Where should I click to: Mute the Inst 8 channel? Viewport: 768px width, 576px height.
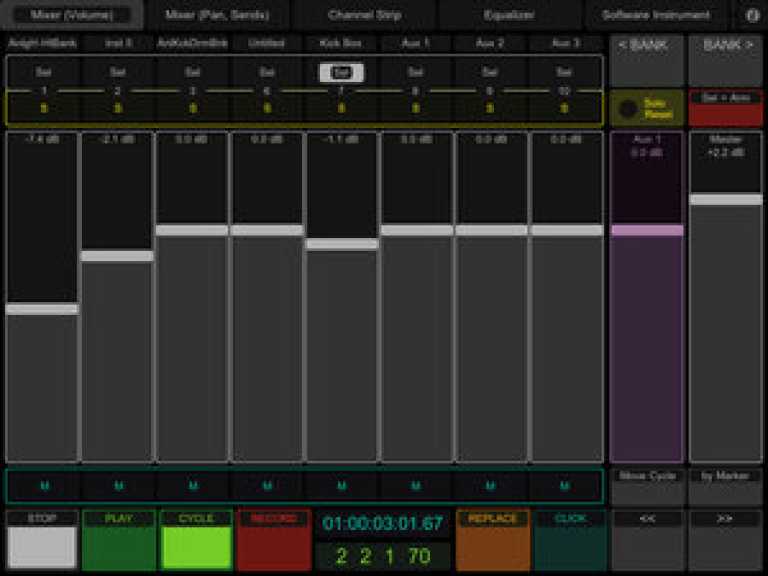119,486
